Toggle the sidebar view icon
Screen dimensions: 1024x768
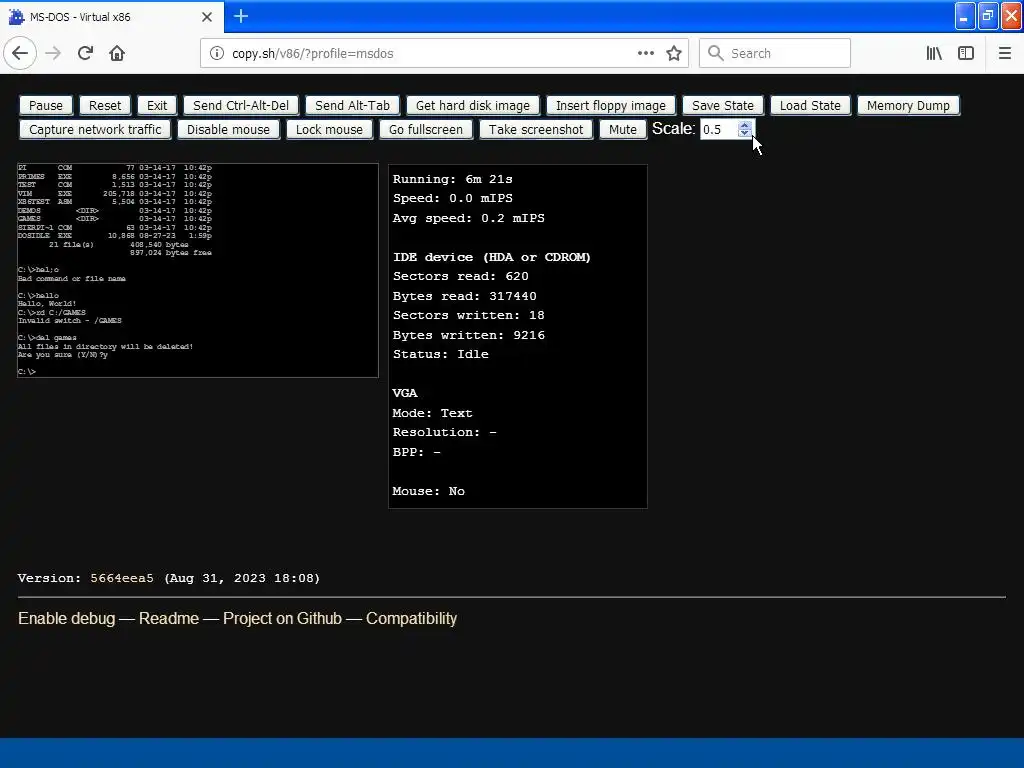point(966,54)
